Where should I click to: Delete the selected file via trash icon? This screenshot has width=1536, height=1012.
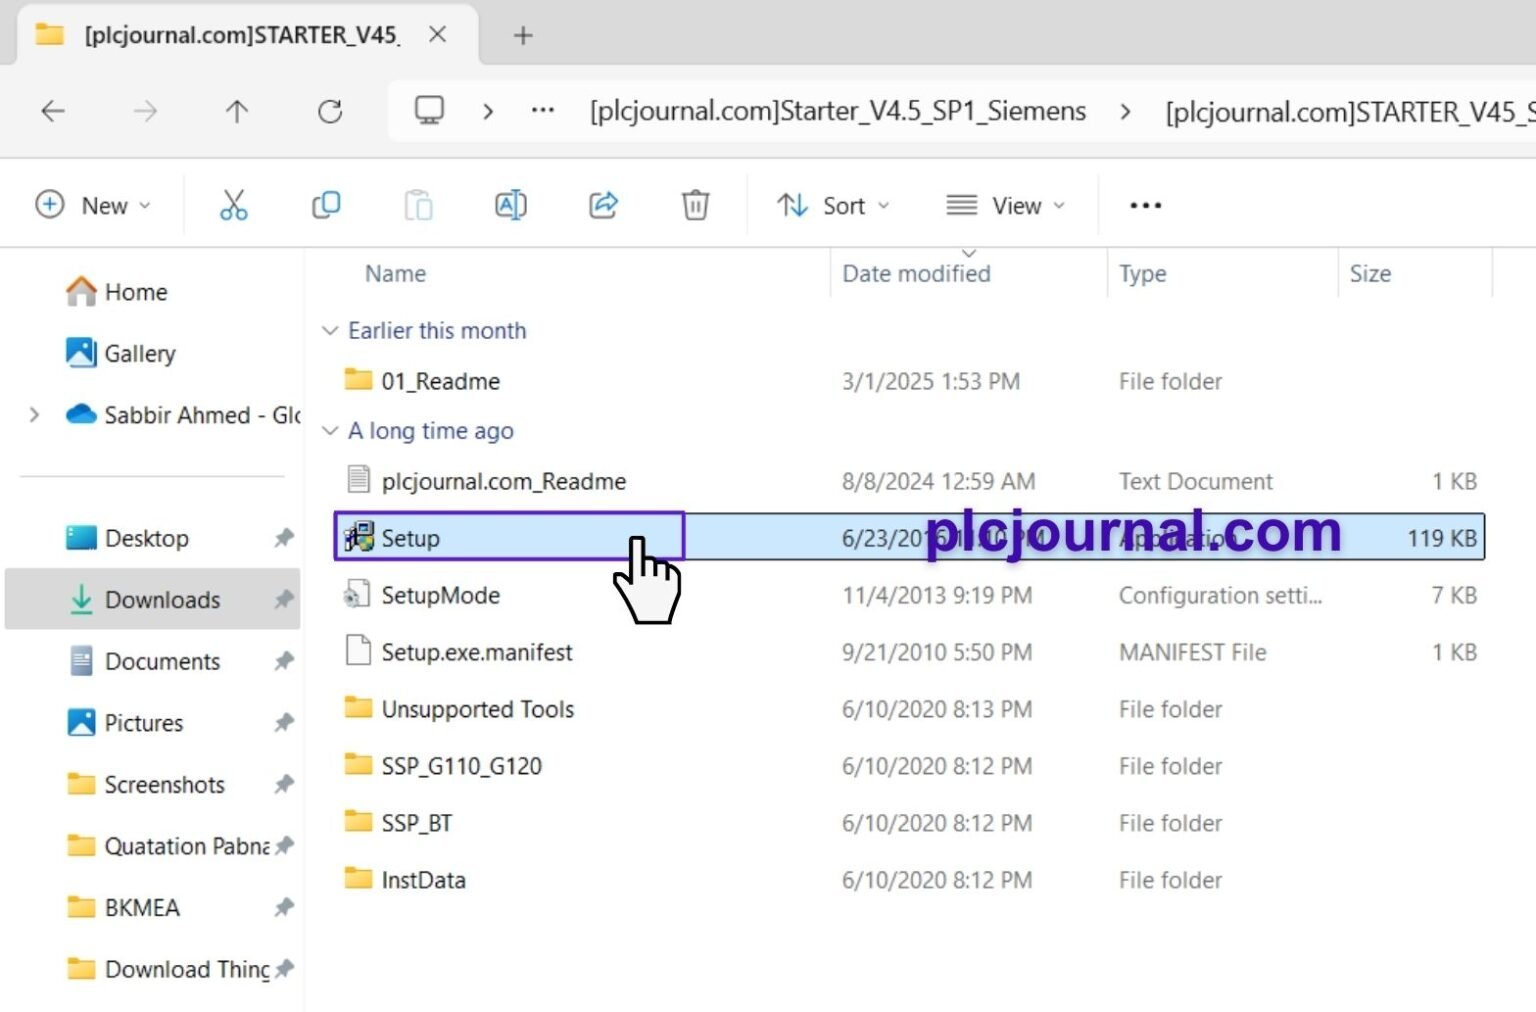click(694, 205)
